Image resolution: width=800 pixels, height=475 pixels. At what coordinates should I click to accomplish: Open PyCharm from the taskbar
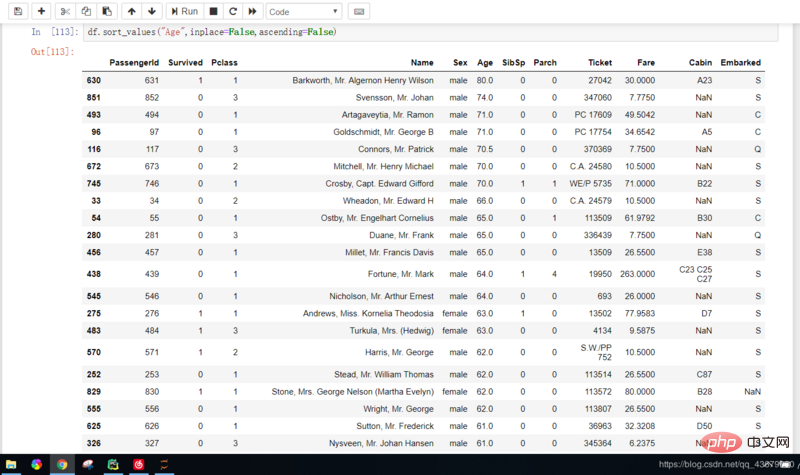113,464
